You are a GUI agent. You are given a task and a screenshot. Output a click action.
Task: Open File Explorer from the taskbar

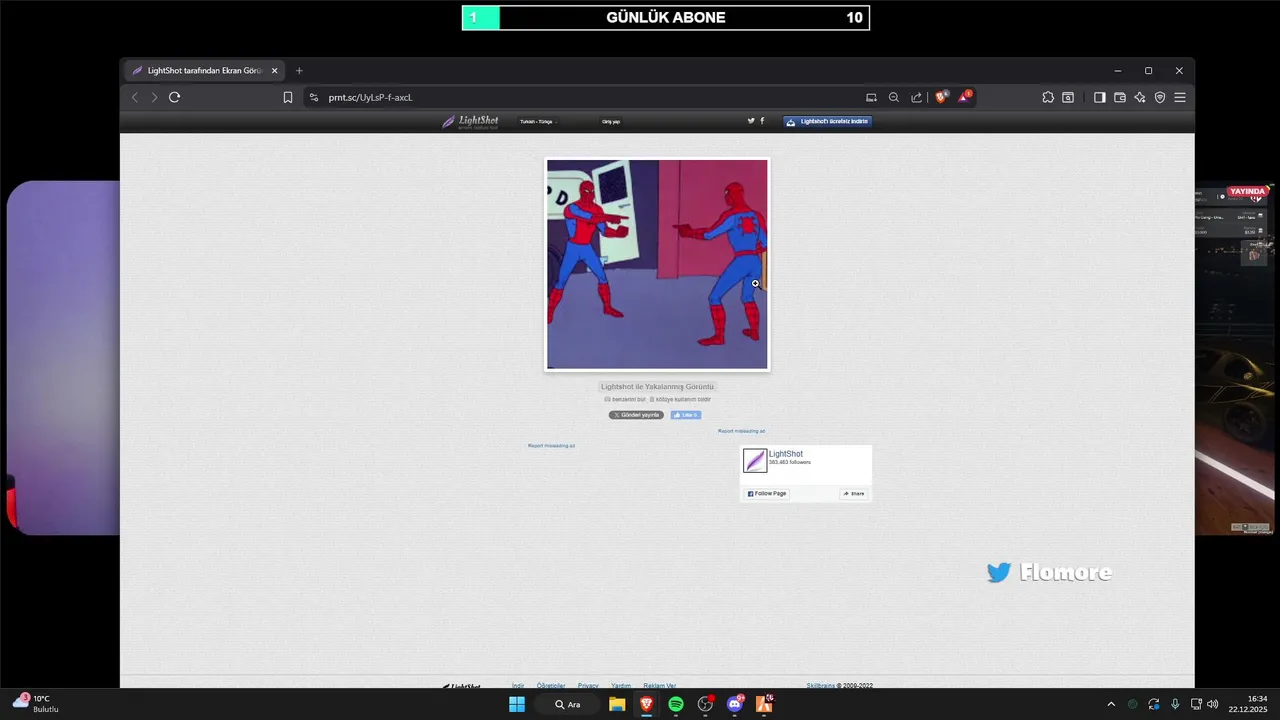click(617, 704)
